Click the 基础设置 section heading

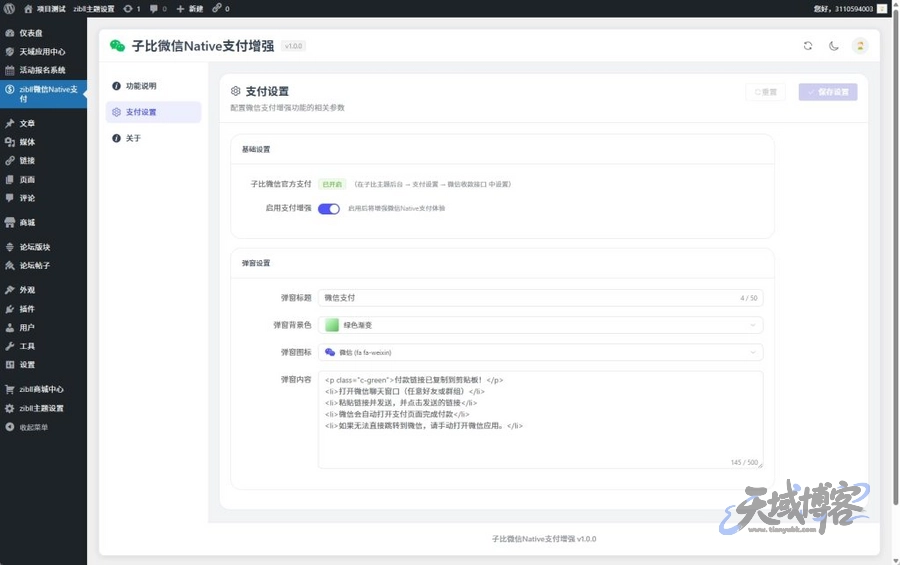click(255, 149)
